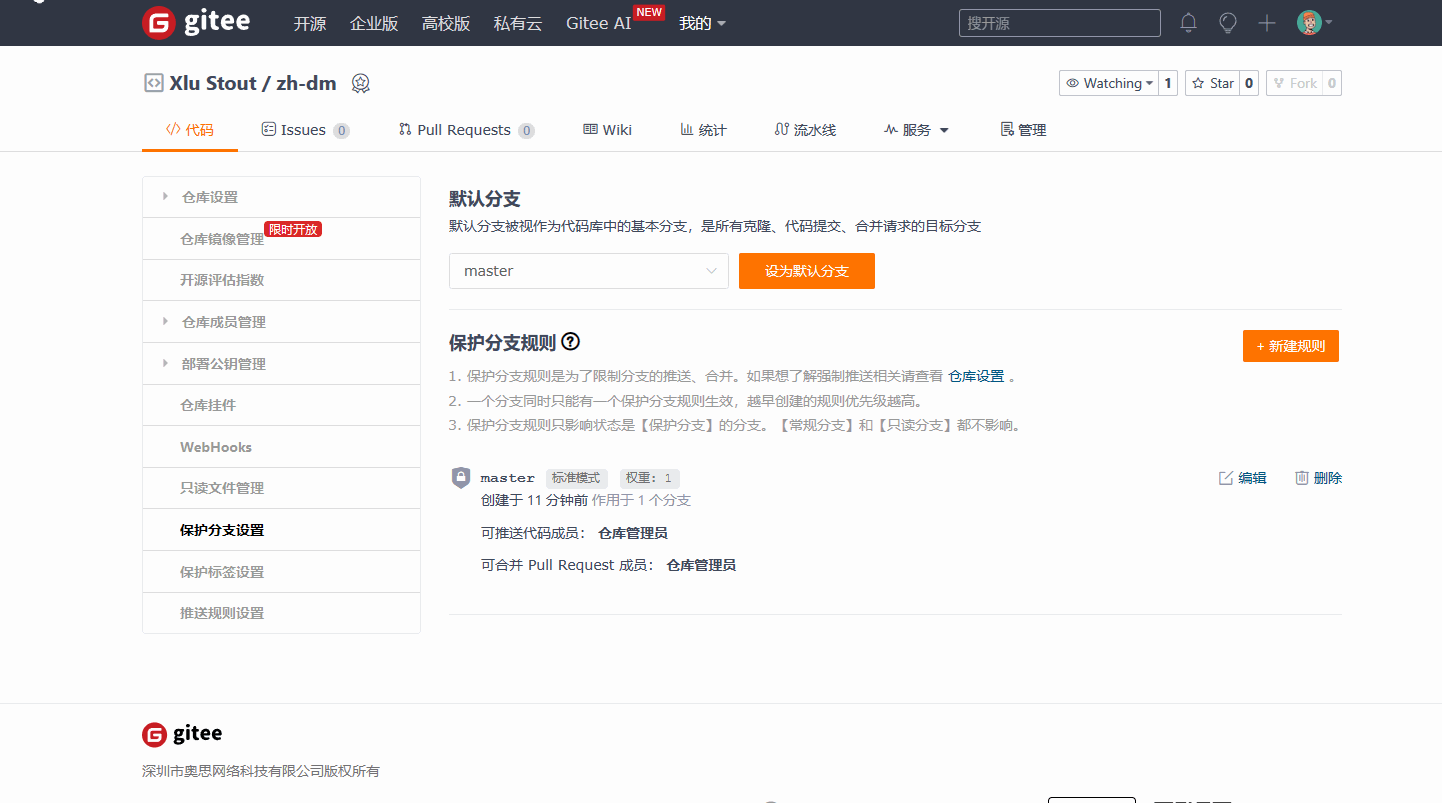Expand 仓库成员管理 in the sidebar
Viewport: 1442px width, 803px height.
pyautogui.click(x=281, y=322)
